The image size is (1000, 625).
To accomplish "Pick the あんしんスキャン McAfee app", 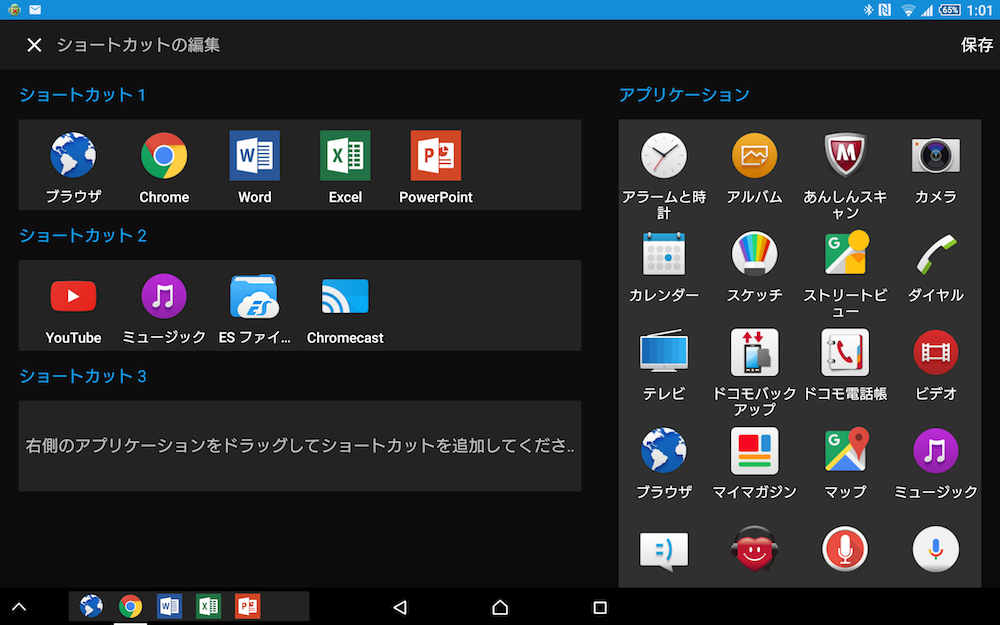I will click(845, 155).
